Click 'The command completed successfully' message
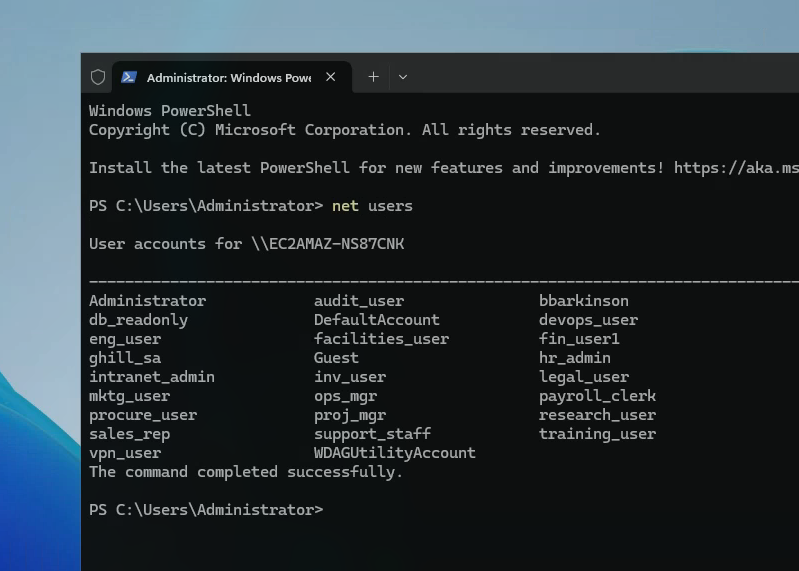 pos(246,472)
